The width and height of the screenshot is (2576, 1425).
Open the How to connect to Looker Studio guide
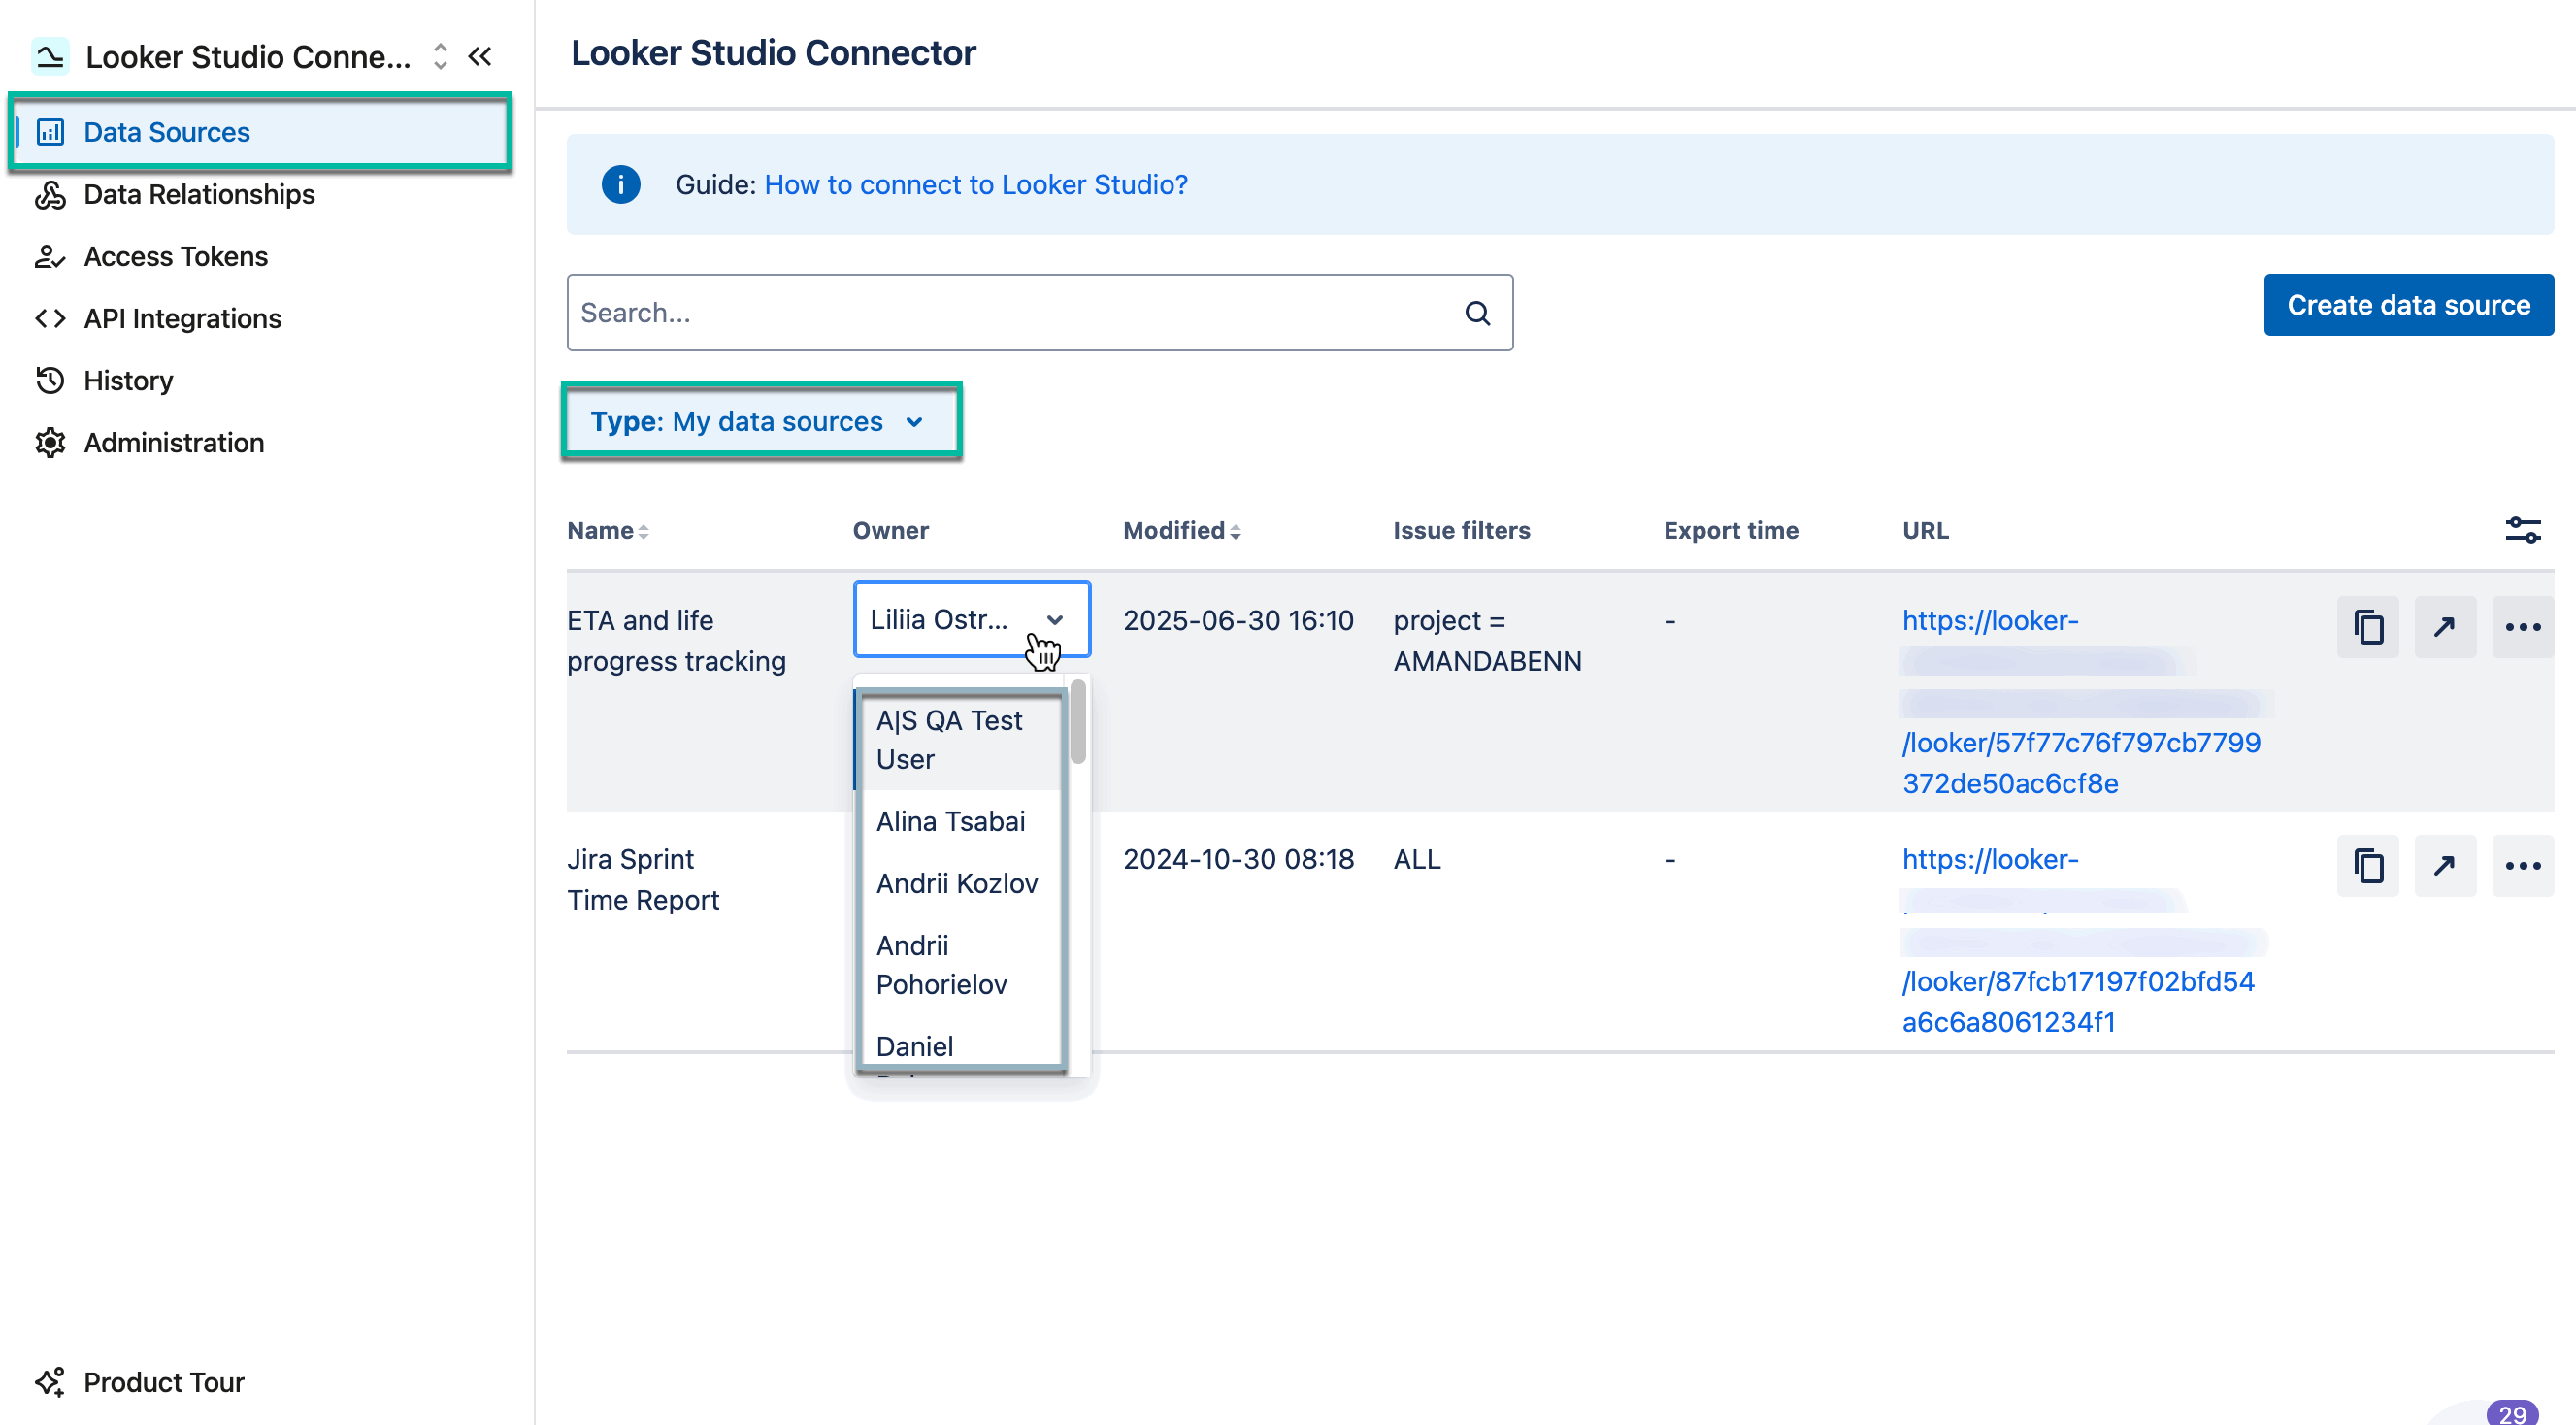(976, 184)
